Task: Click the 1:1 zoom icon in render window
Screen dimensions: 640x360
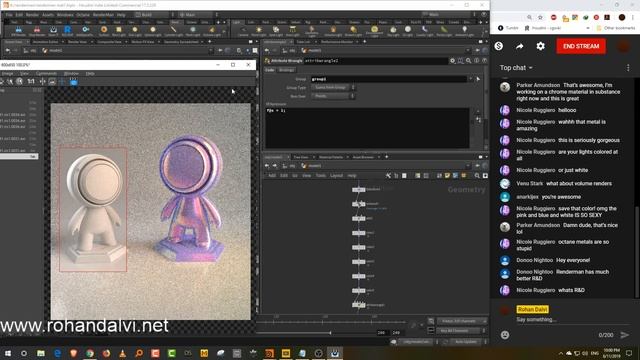Action: 31,82
